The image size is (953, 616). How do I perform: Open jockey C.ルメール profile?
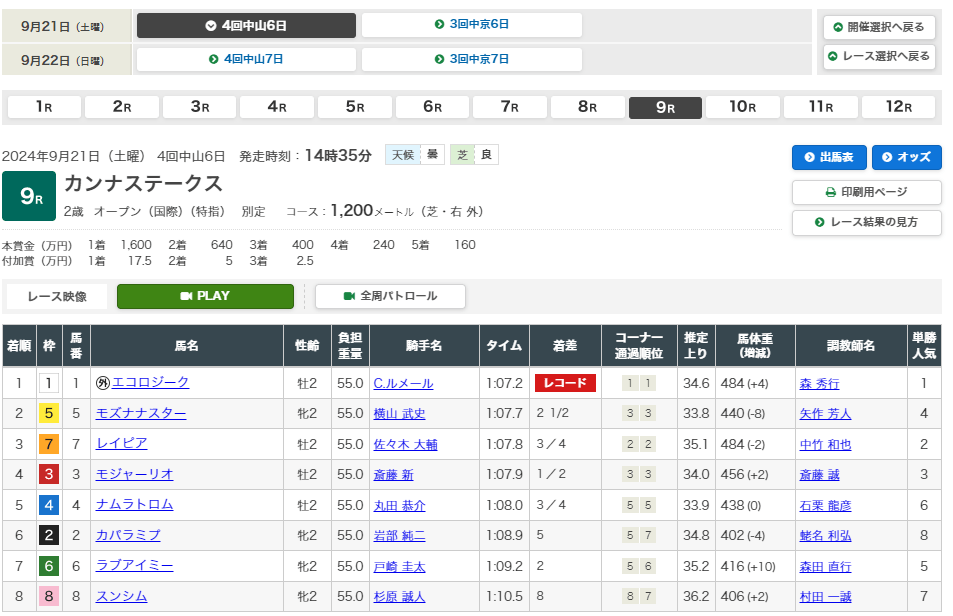(x=403, y=383)
